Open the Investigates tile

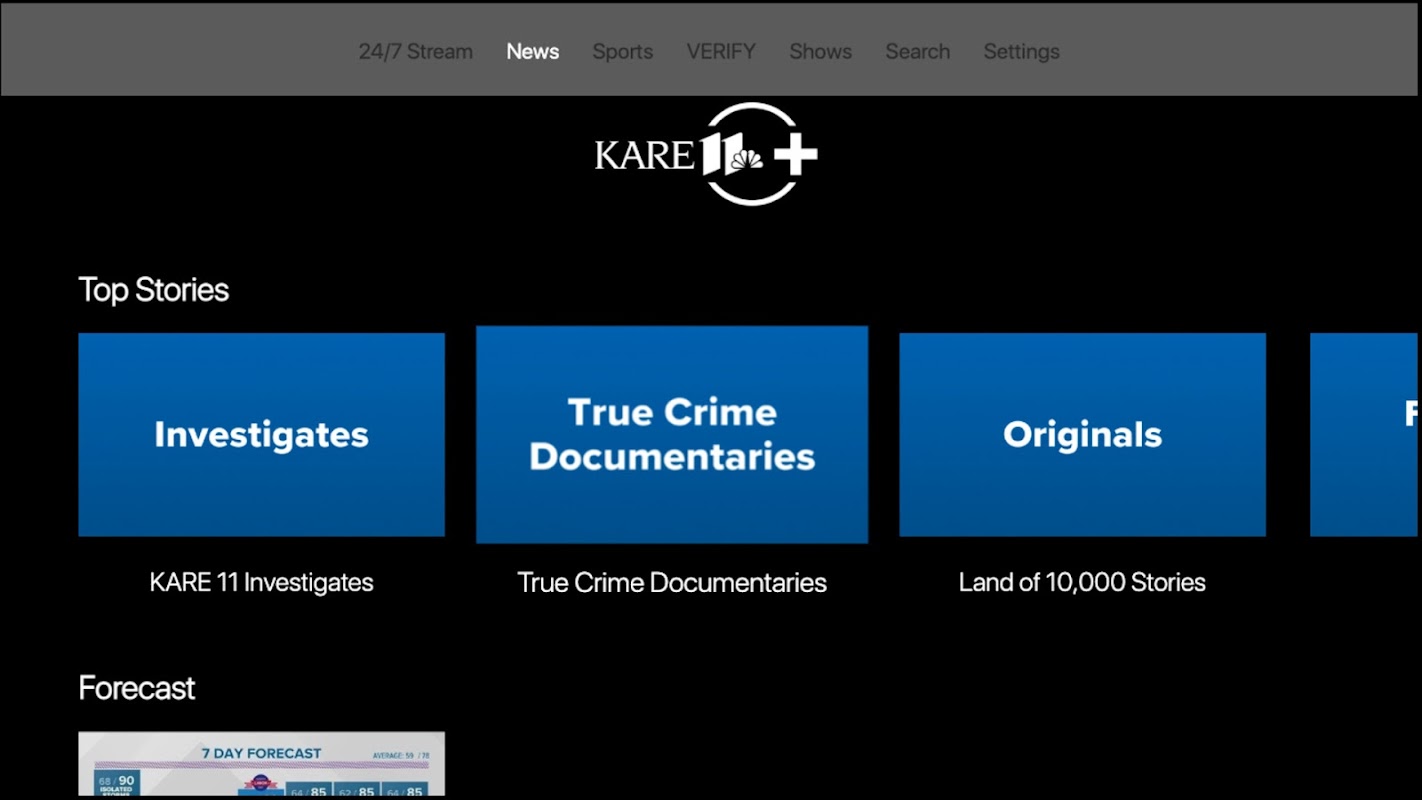point(261,434)
